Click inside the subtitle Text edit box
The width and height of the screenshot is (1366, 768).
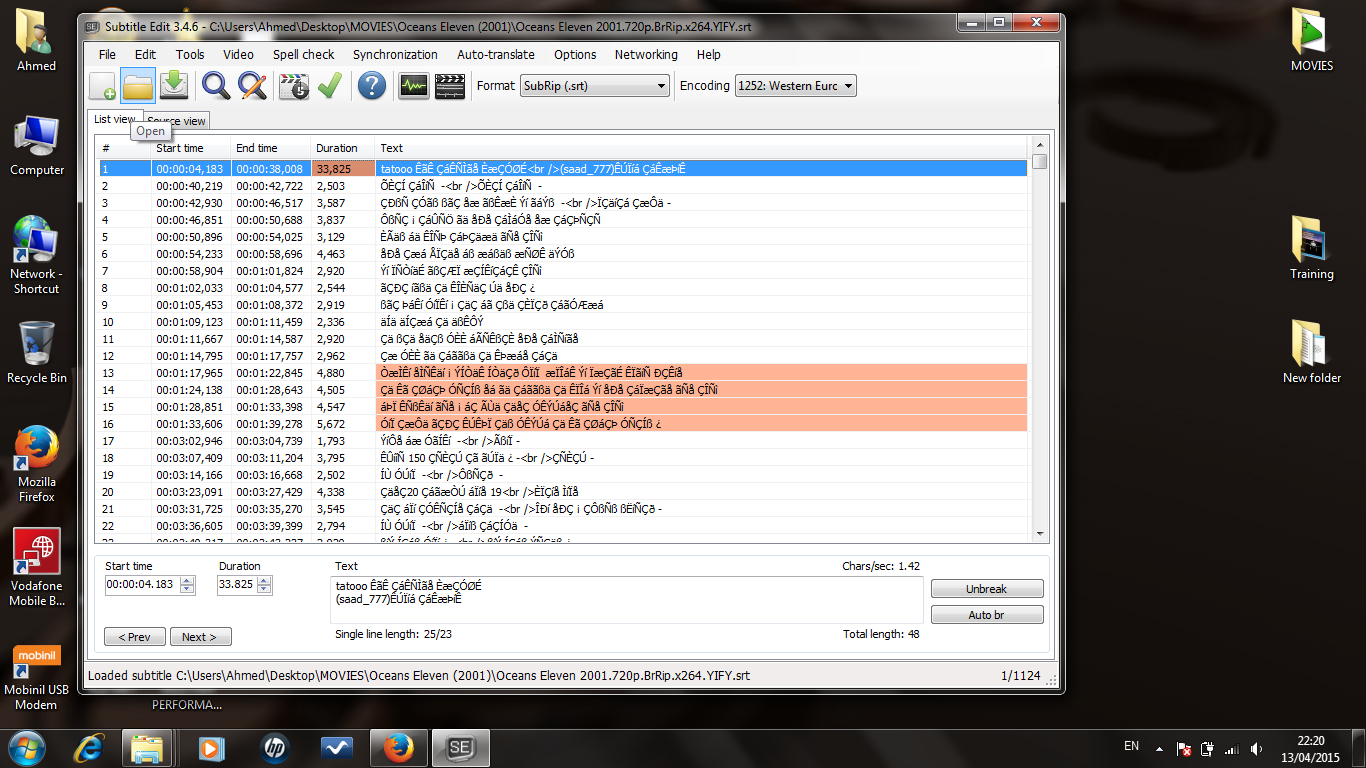point(627,599)
